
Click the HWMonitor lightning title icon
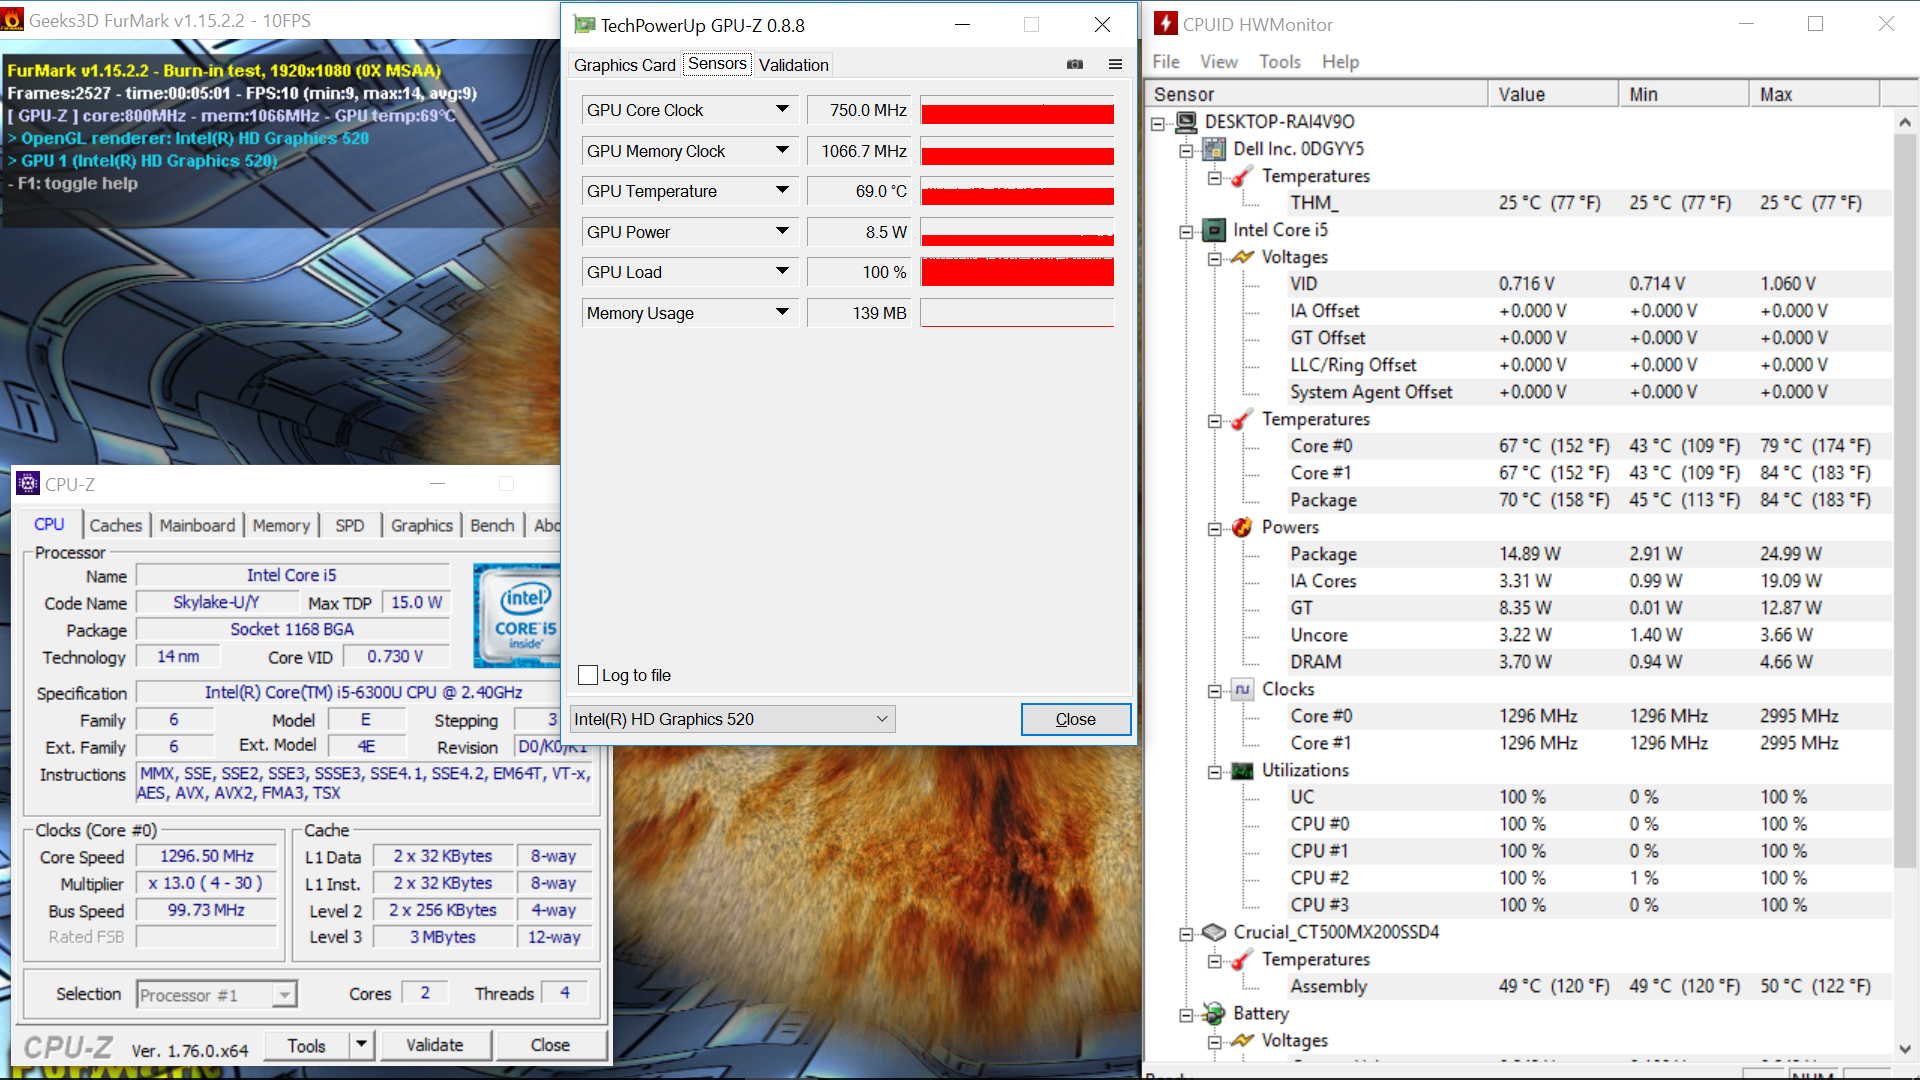coord(1165,24)
